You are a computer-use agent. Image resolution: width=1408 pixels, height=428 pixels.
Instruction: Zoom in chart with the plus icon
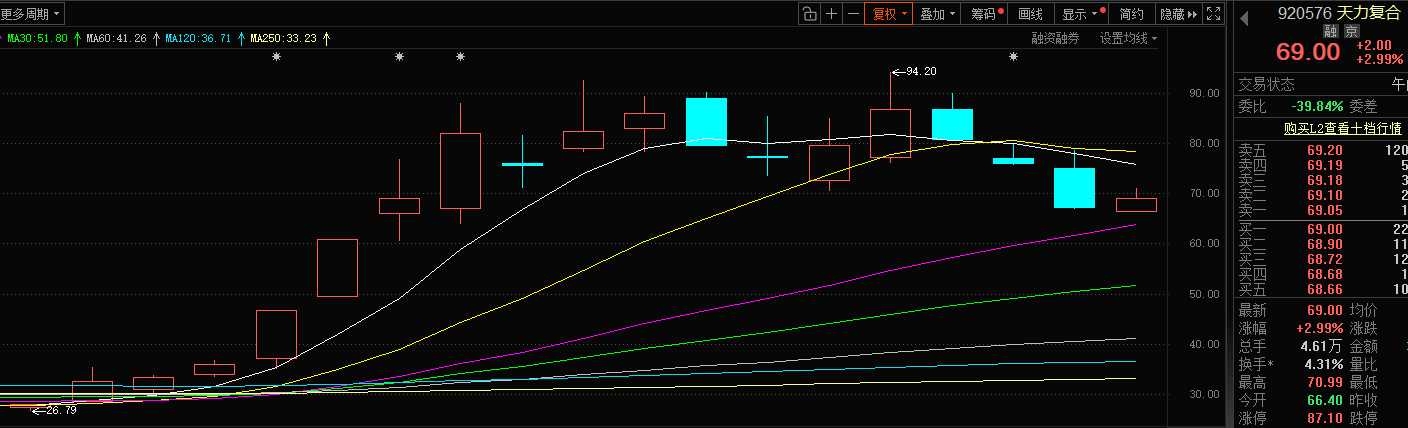click(x=831, y=14)
